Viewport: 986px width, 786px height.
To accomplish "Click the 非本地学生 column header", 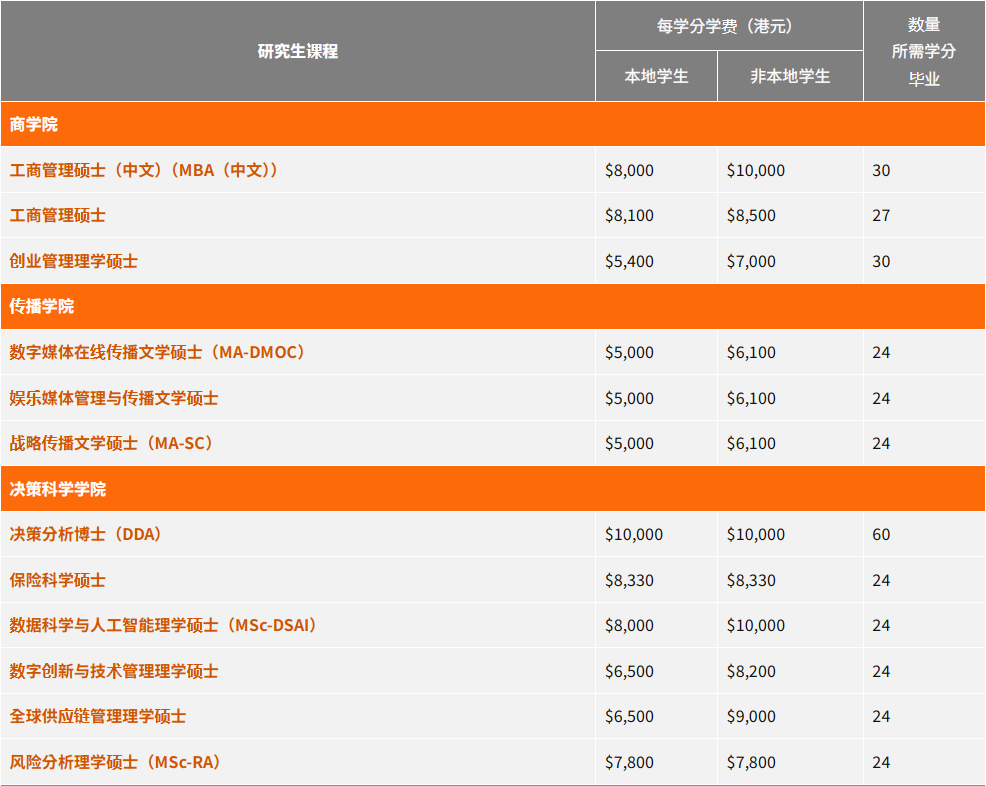I will pyautogui.click(x=790, y=76).
